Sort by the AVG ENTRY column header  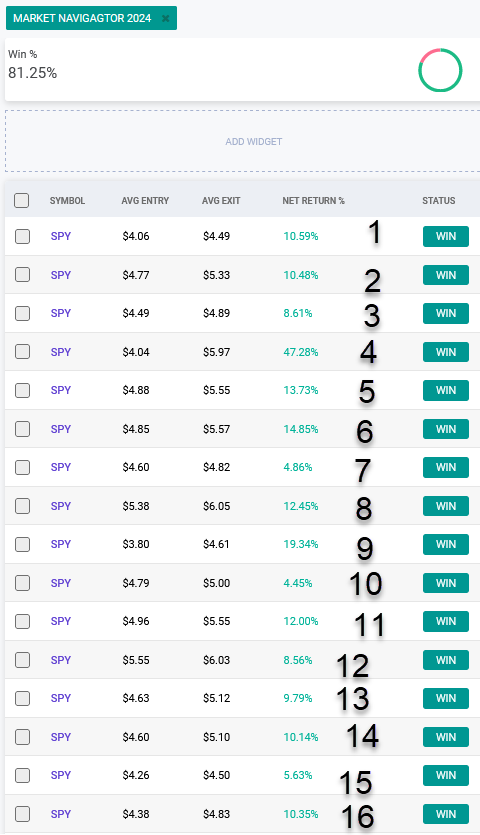click(x=145, y=201)
